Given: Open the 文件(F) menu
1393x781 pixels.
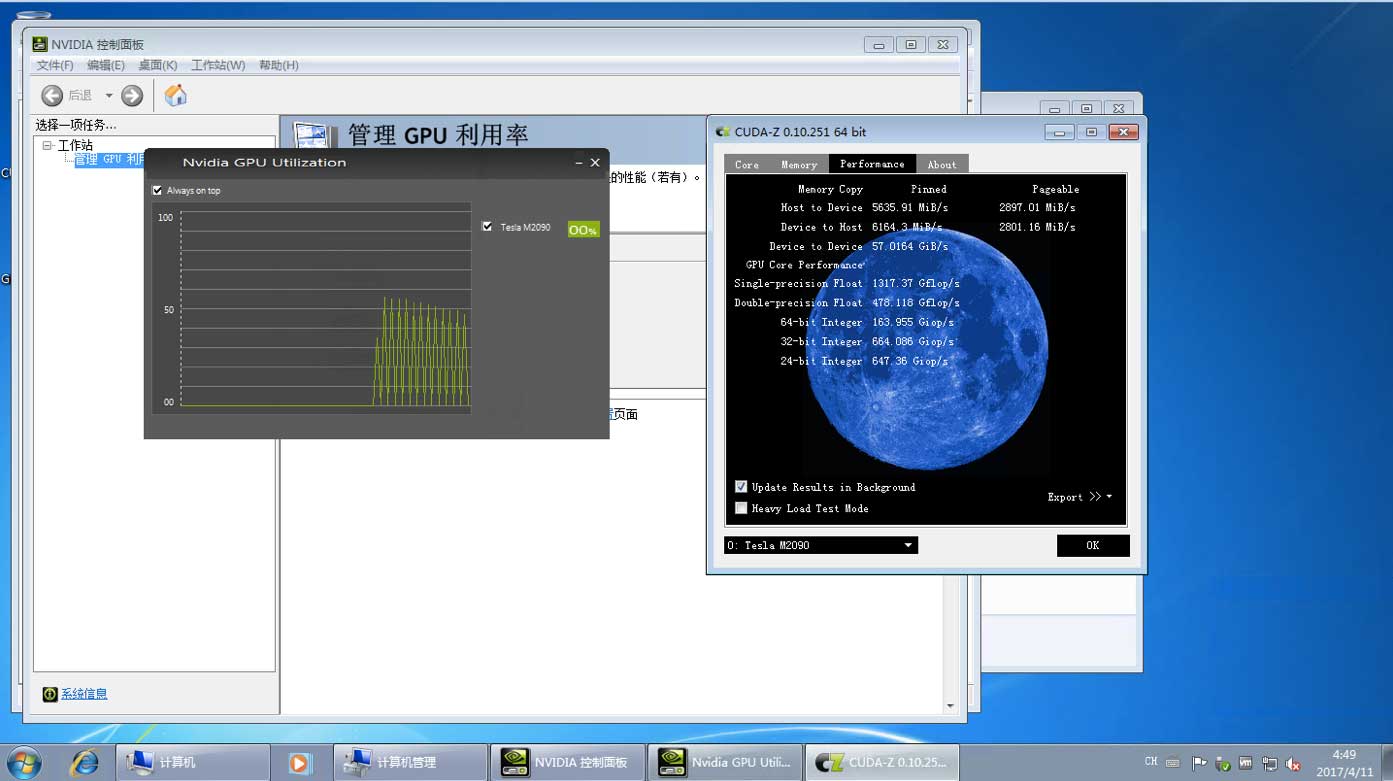Looking at the screenshot, I should [x=55, y=65].
